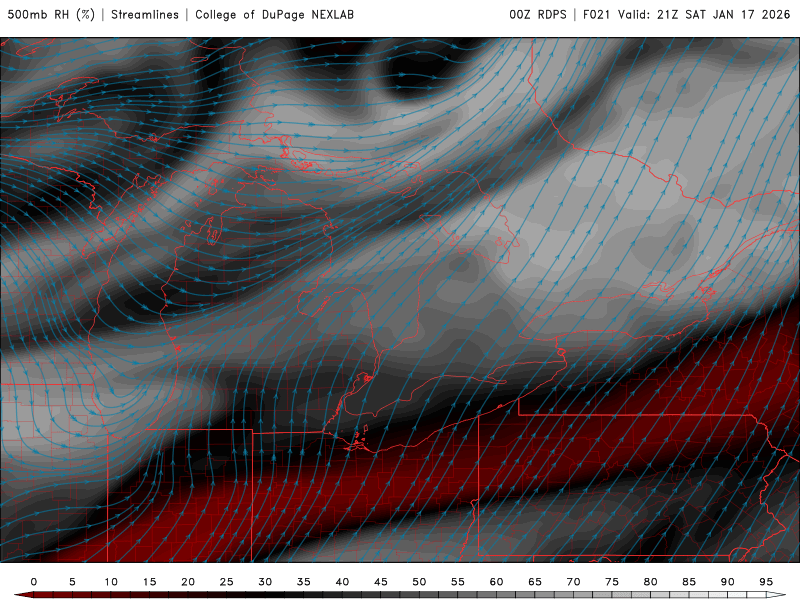
Task: Click the colorbar value 40
Action: click(x=342, y=582)
